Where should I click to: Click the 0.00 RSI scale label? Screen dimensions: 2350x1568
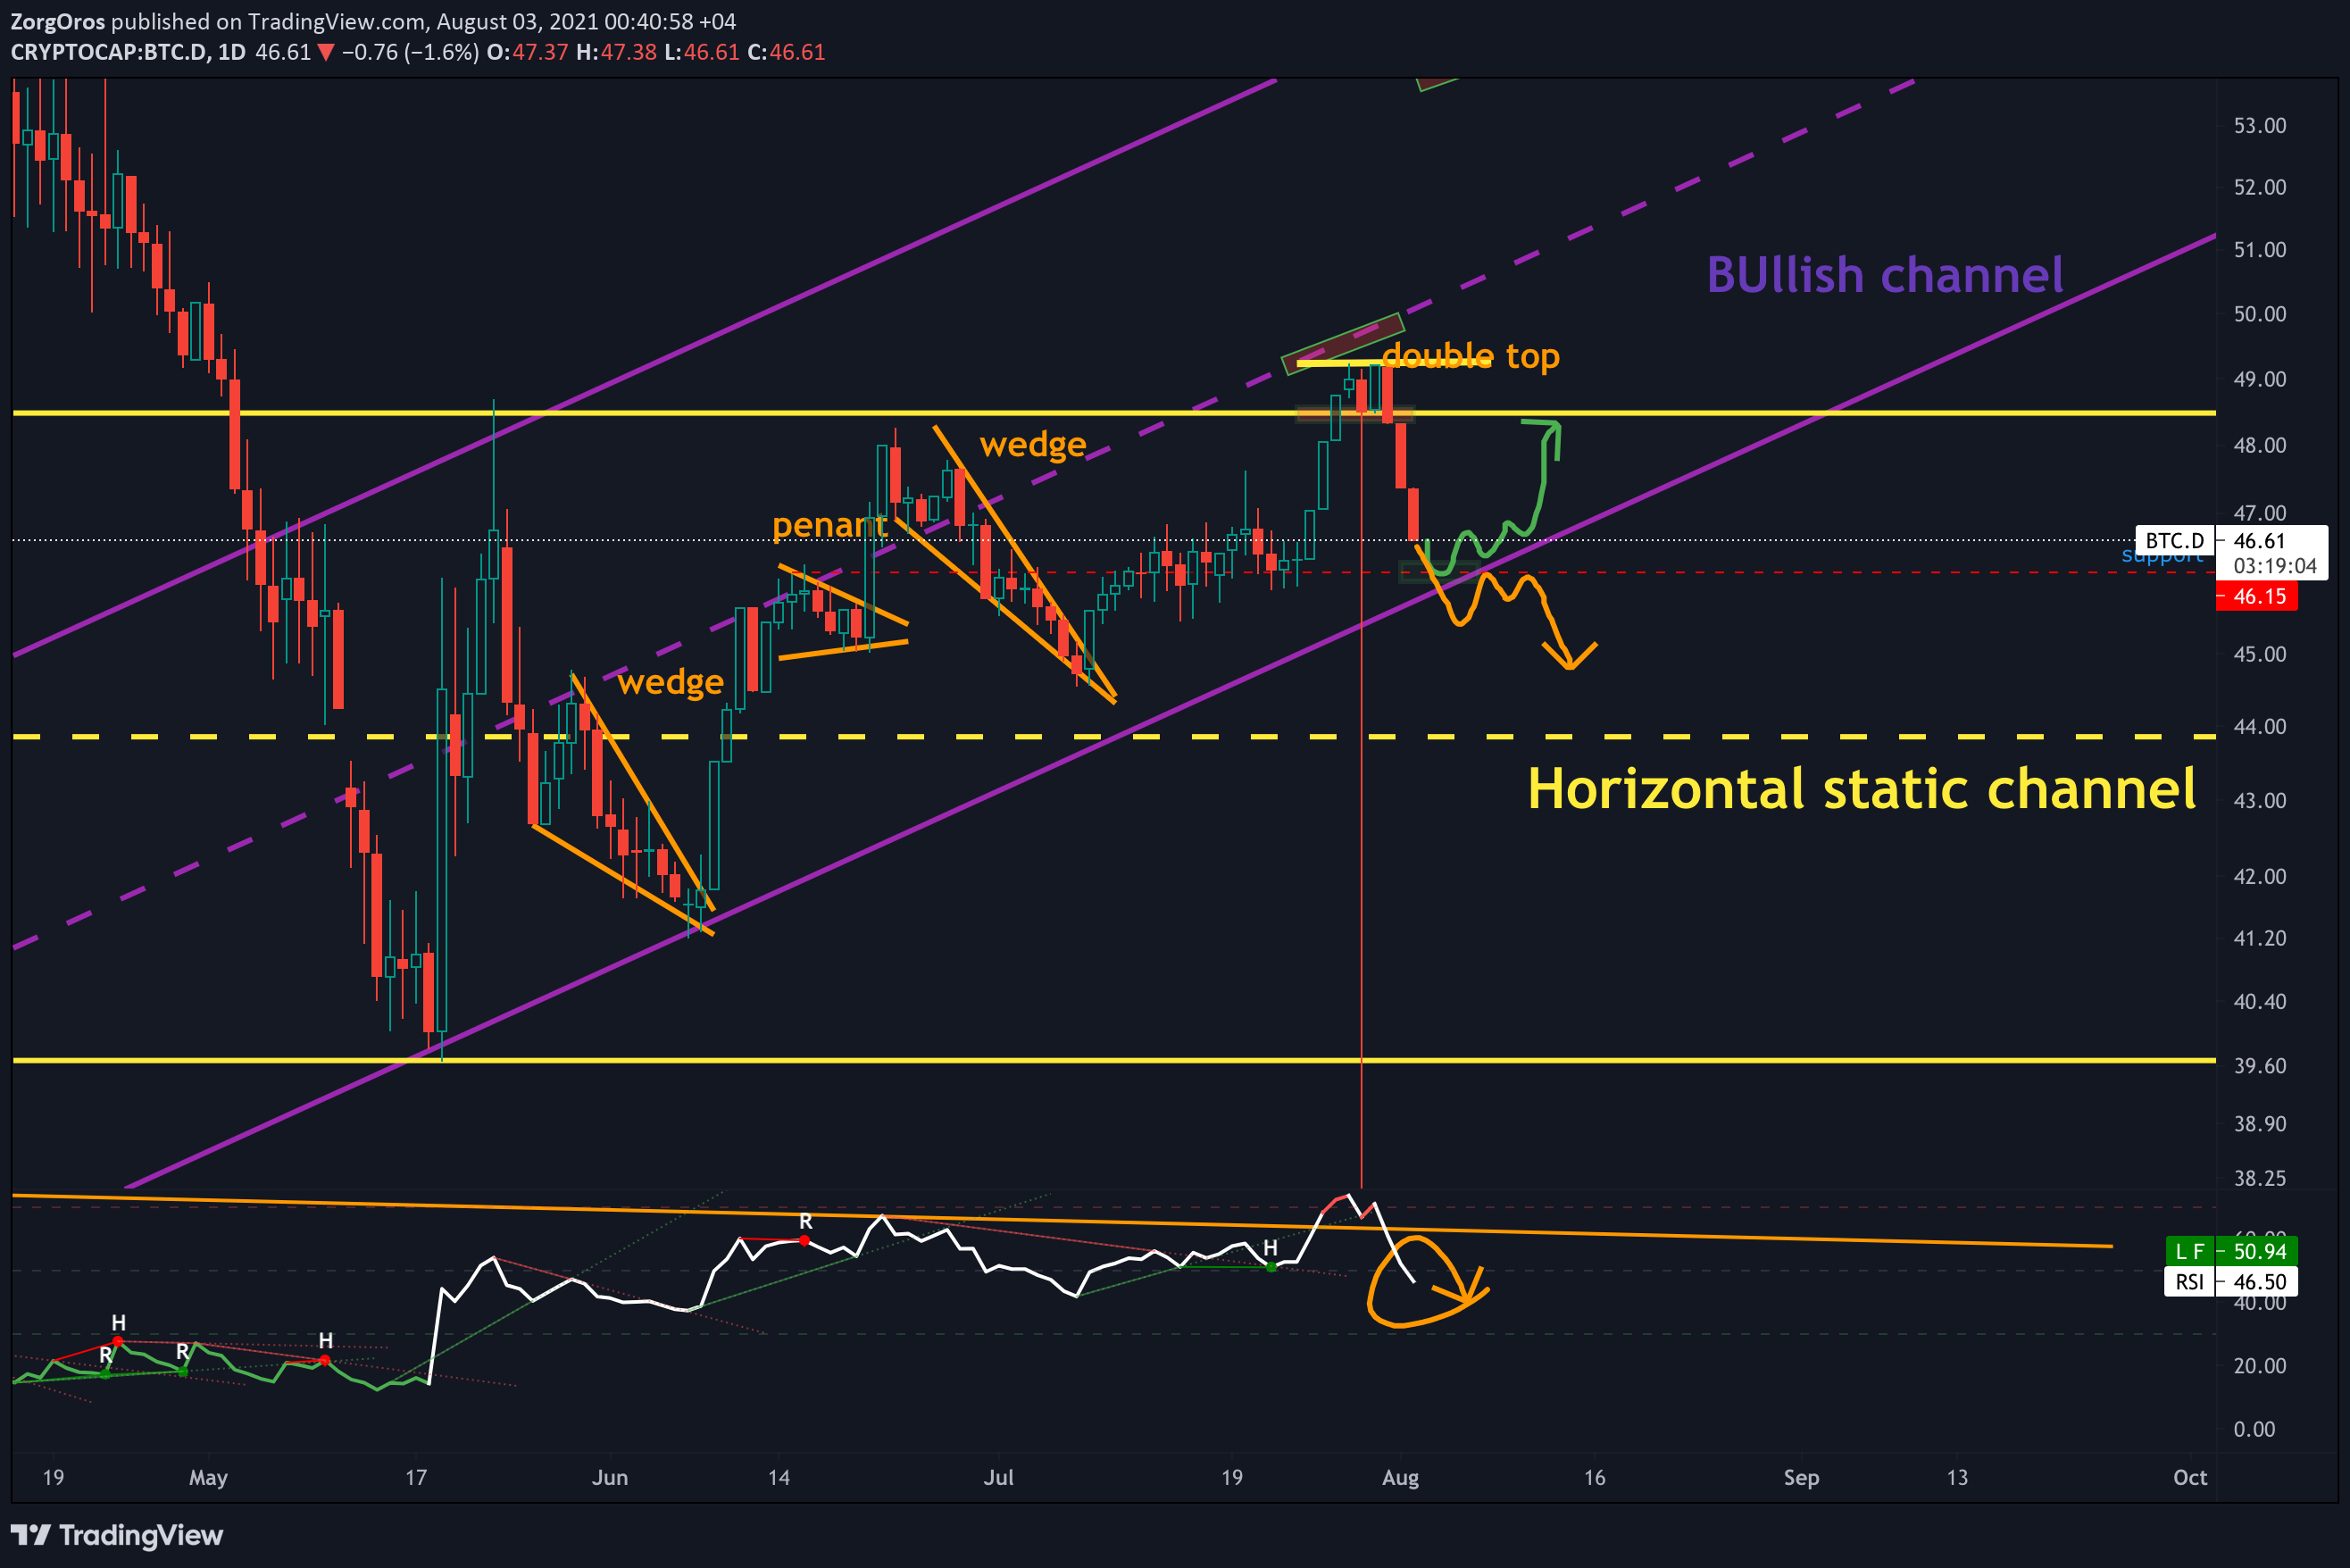coord(2254,1429)
